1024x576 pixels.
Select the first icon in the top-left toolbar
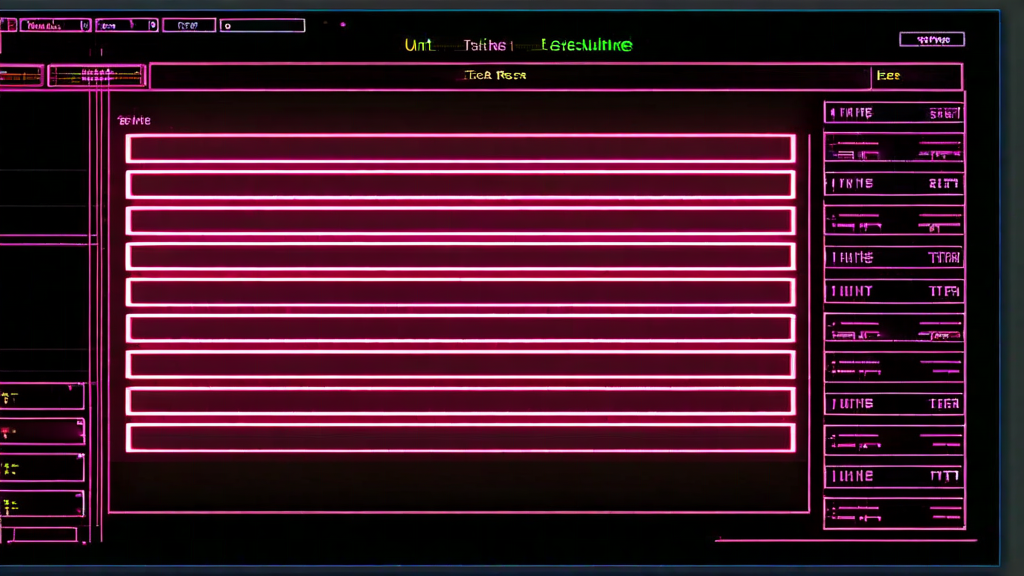[10, 24]
